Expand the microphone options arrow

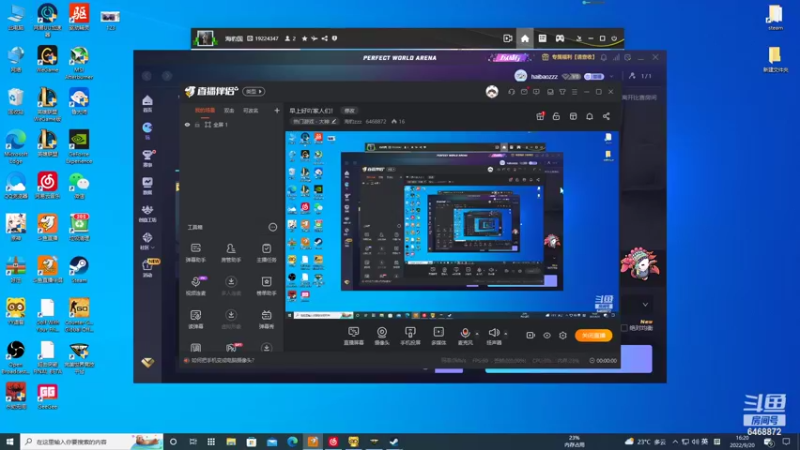coord(477,334)
